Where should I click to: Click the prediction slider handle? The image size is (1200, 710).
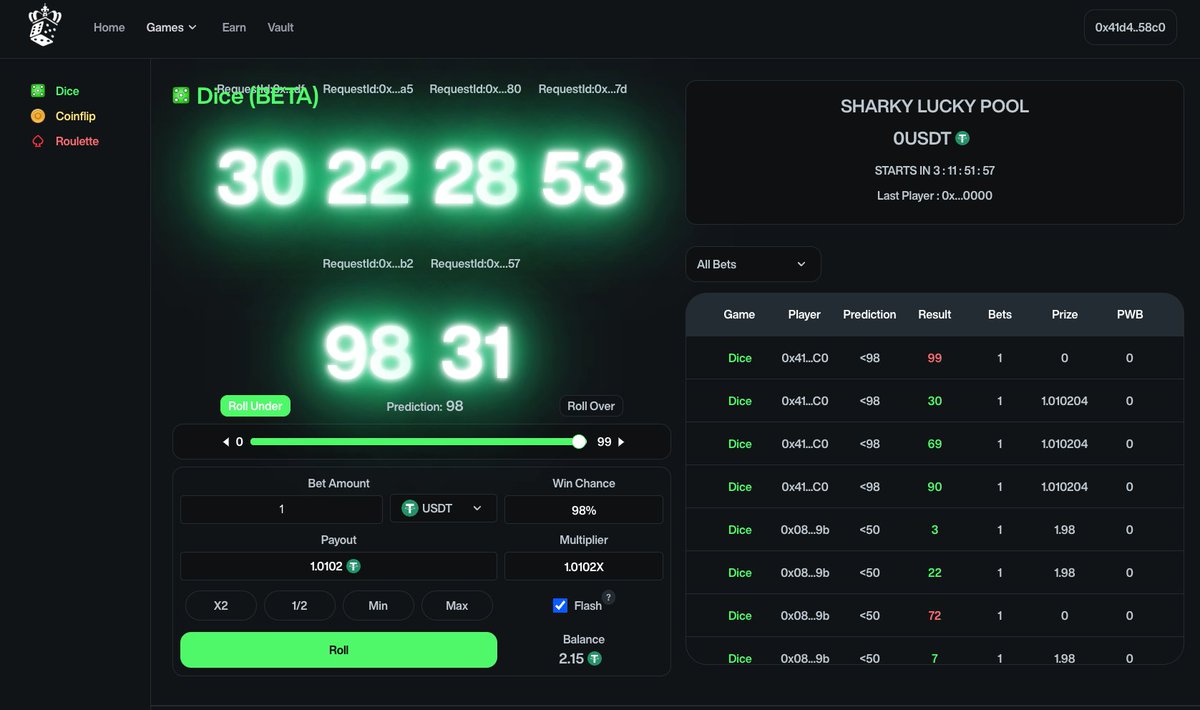coord(579,441)
